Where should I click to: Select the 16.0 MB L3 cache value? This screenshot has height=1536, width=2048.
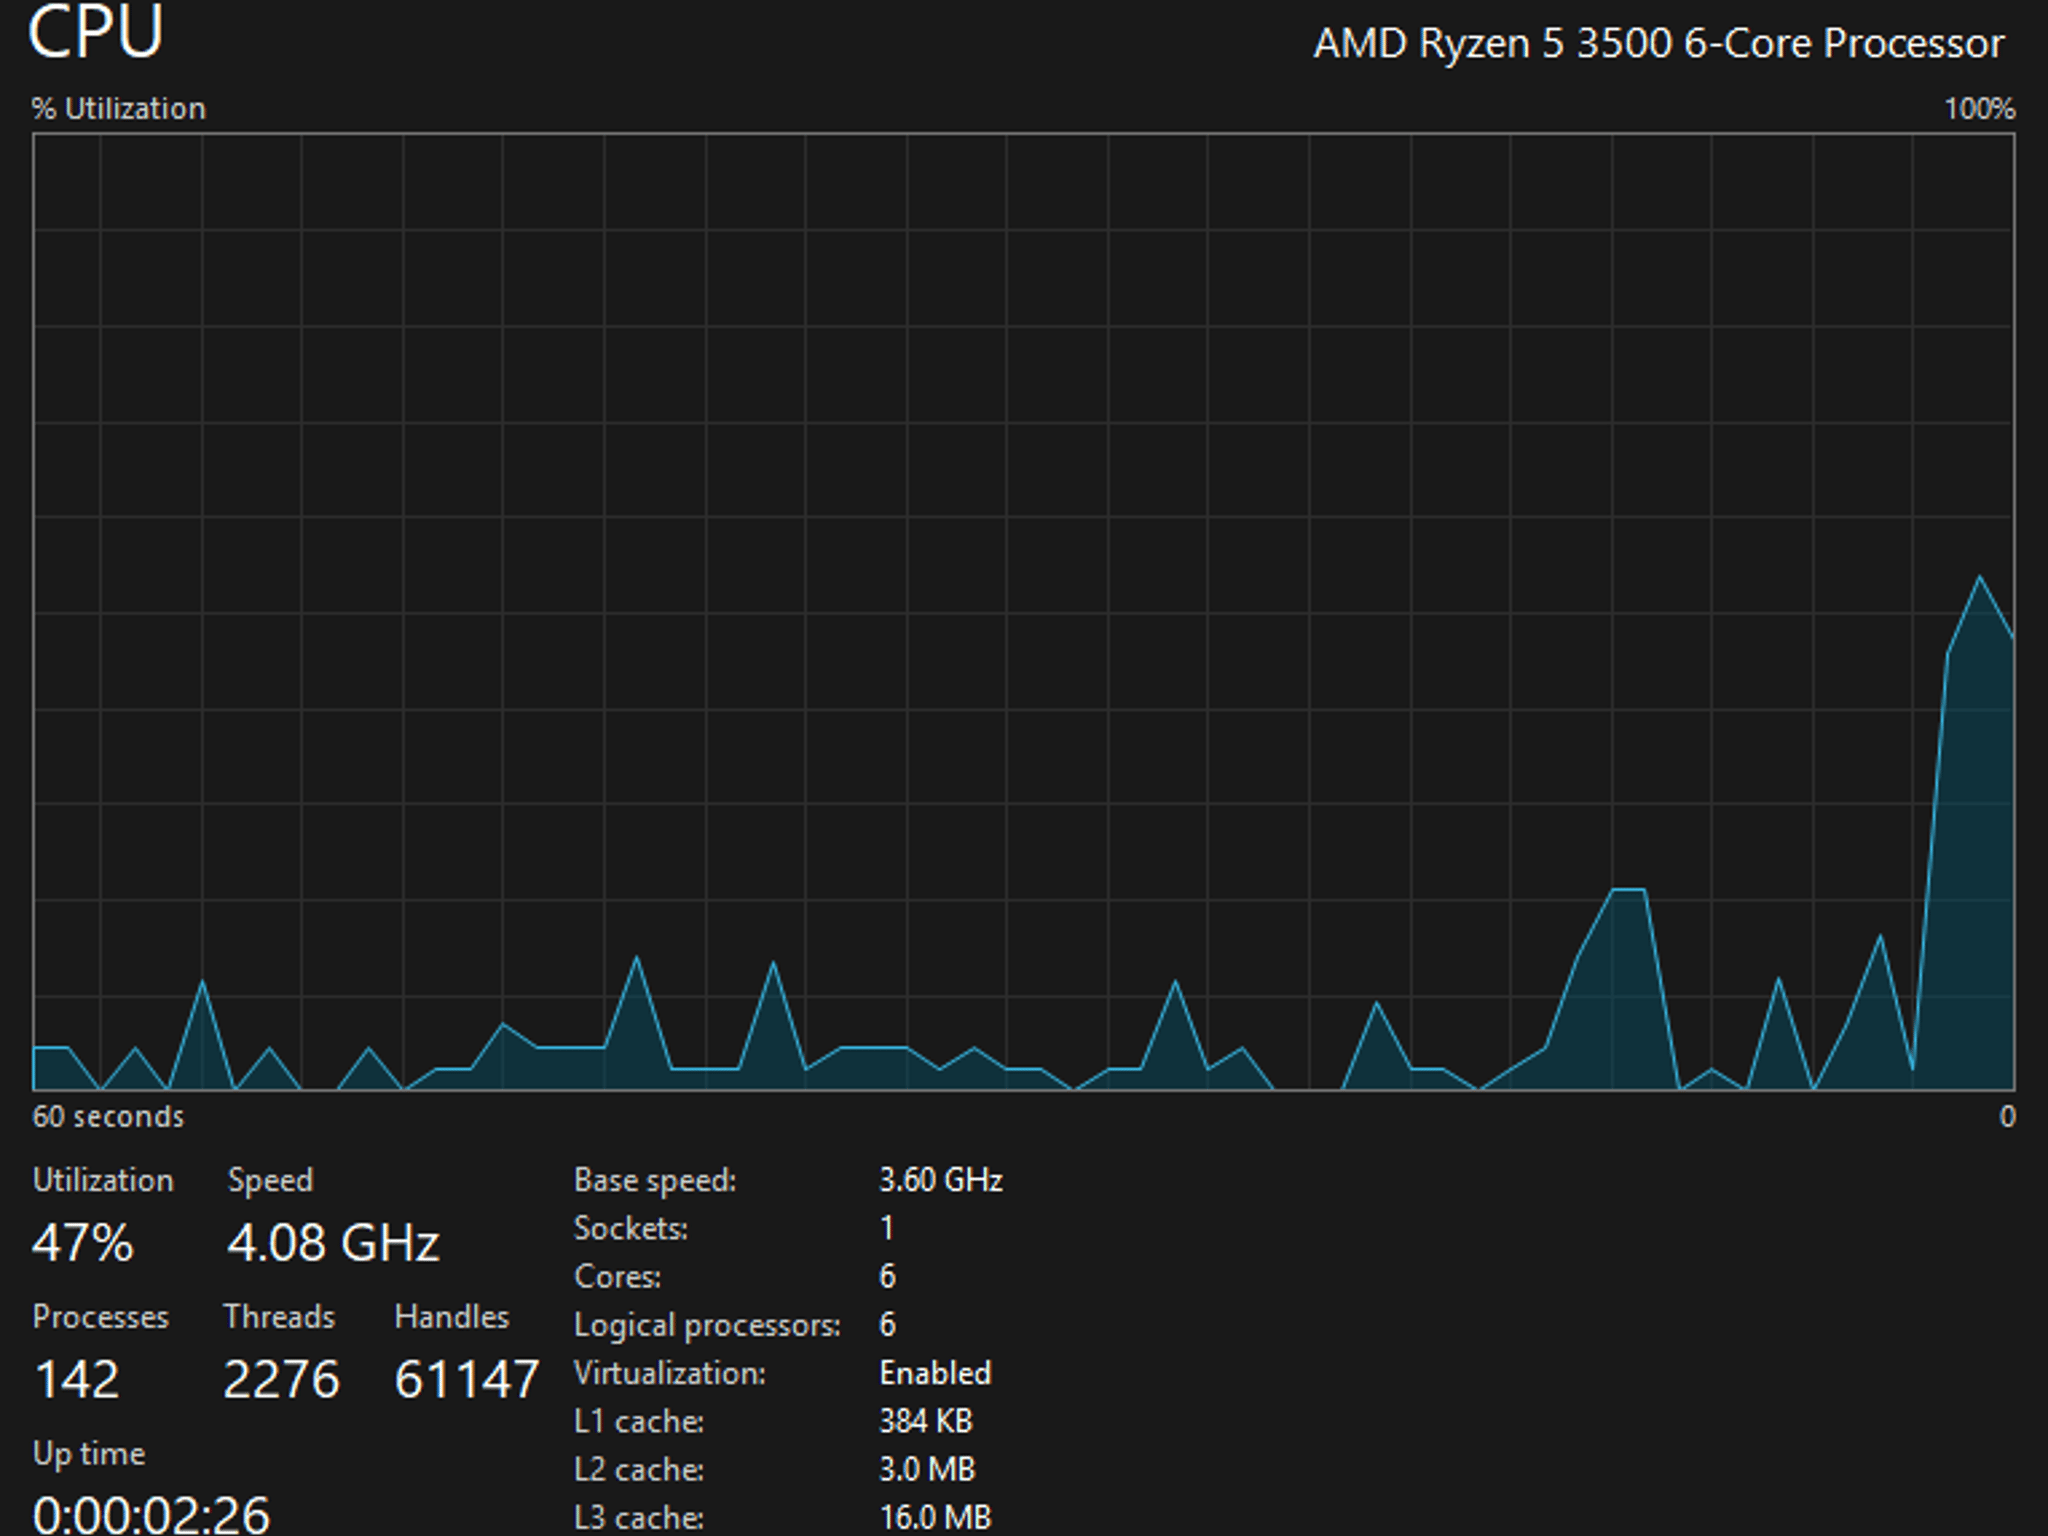935,1518
